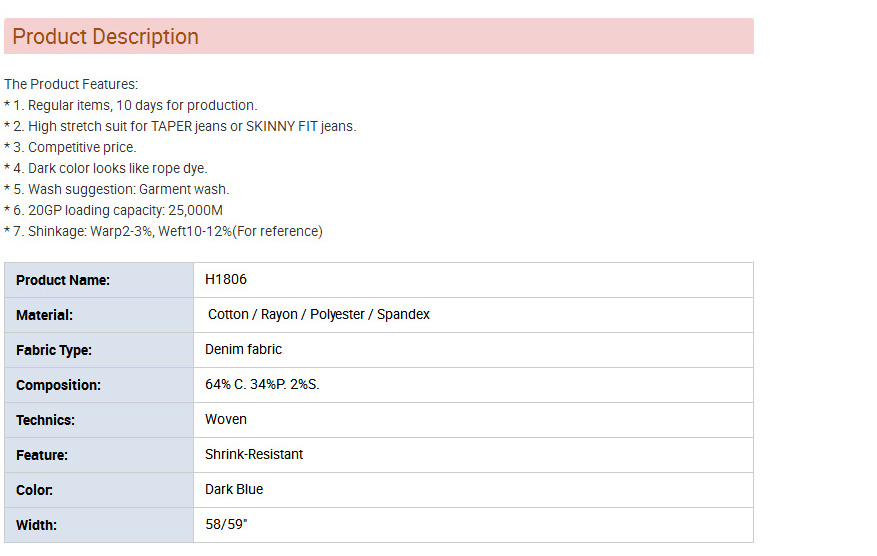Click the 'Wash suggestion: Garment wash' line
This screenshot has width=877, height=556.
(x=117, y=189)
